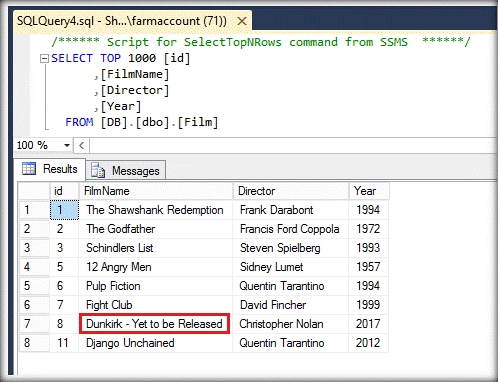Click The Shawshank Redemption cell
The image size is (498, 382).
156,210
